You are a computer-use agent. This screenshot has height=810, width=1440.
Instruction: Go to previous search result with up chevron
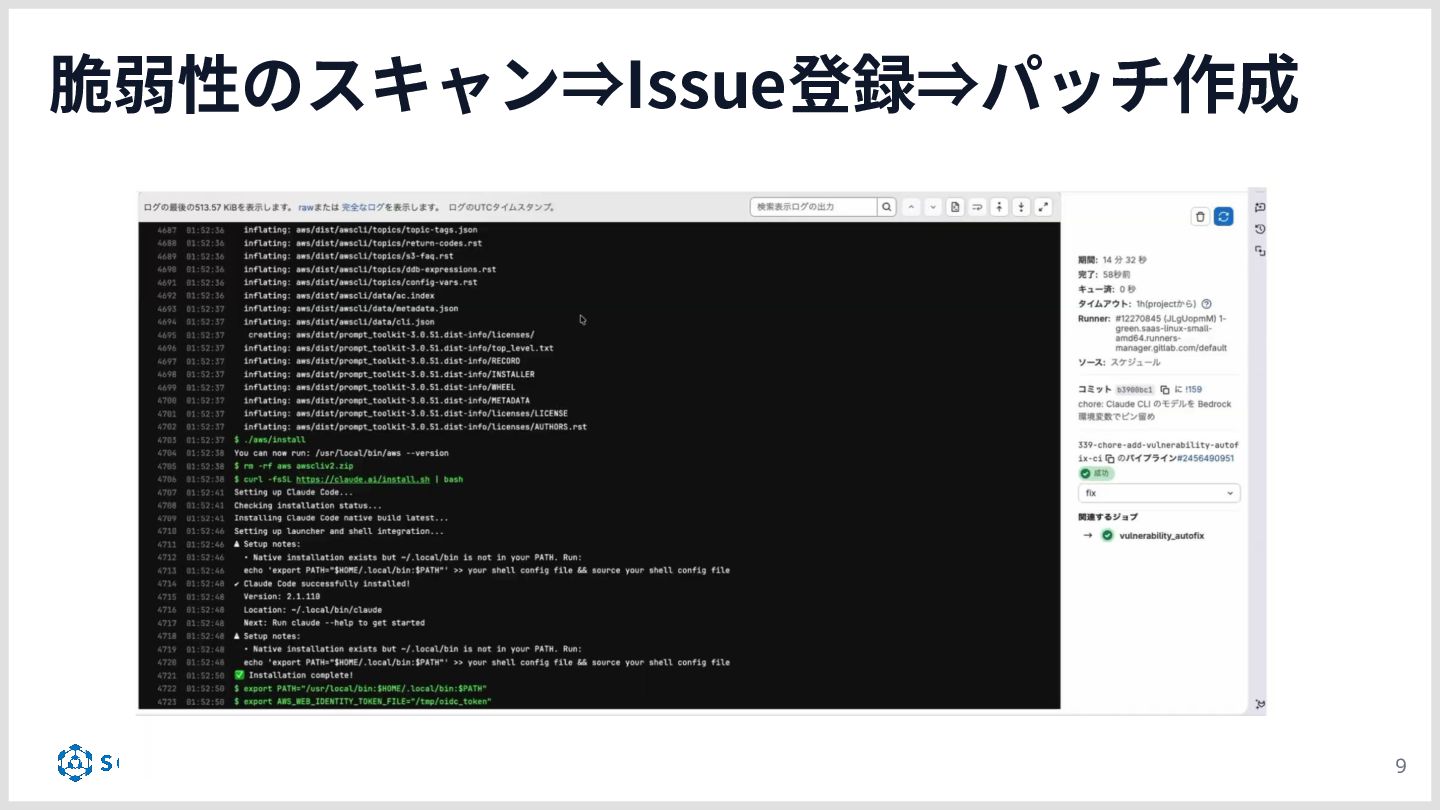pos(911,207)
